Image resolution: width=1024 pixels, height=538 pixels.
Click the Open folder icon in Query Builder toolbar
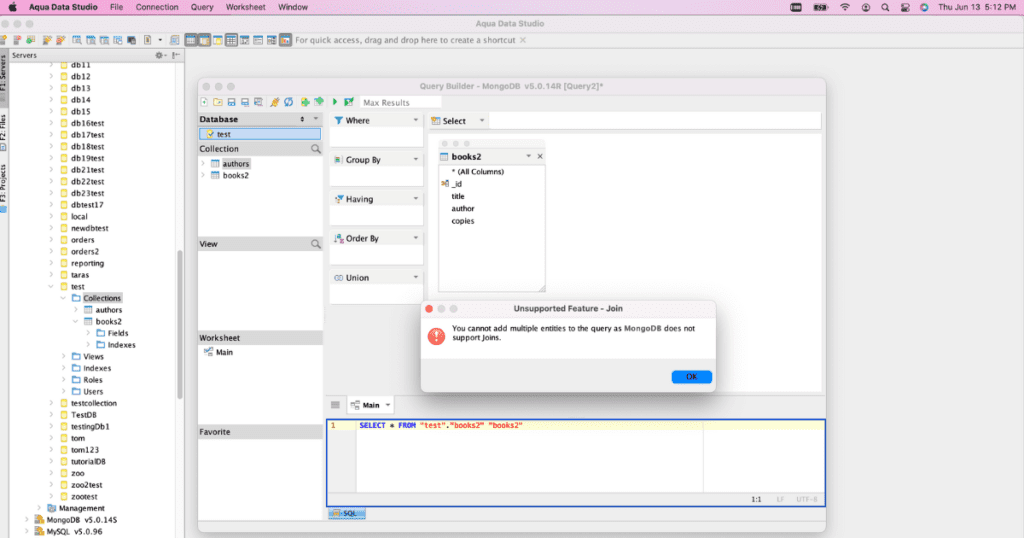218,103
